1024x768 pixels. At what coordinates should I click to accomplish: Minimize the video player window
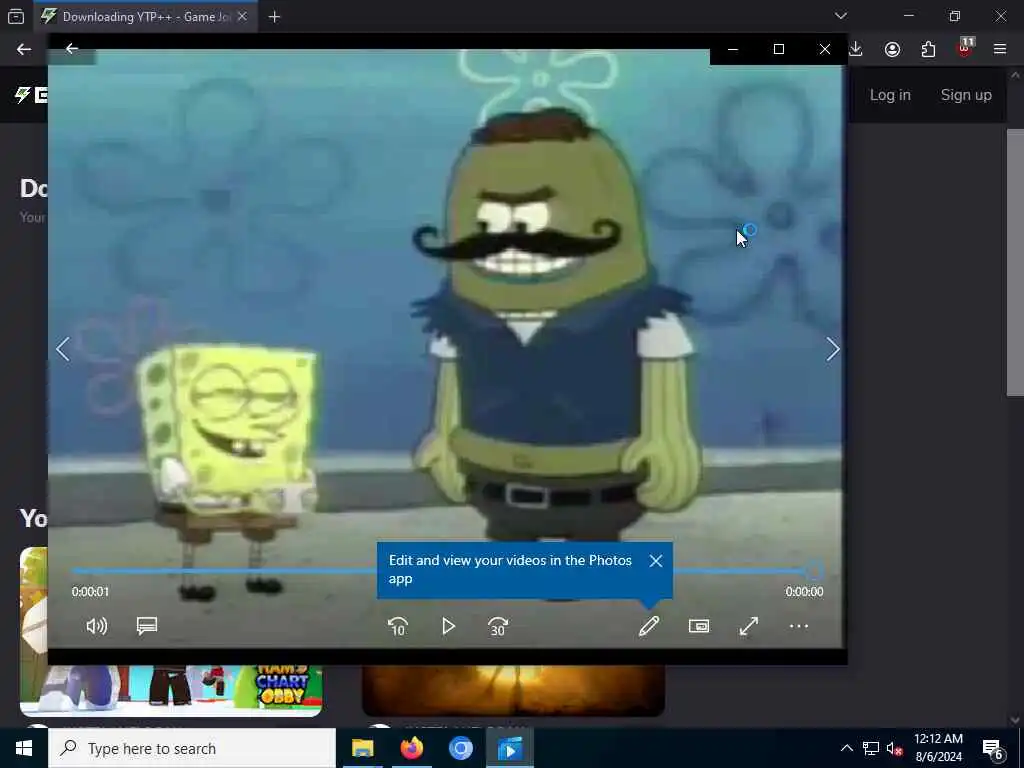[733, 49]
